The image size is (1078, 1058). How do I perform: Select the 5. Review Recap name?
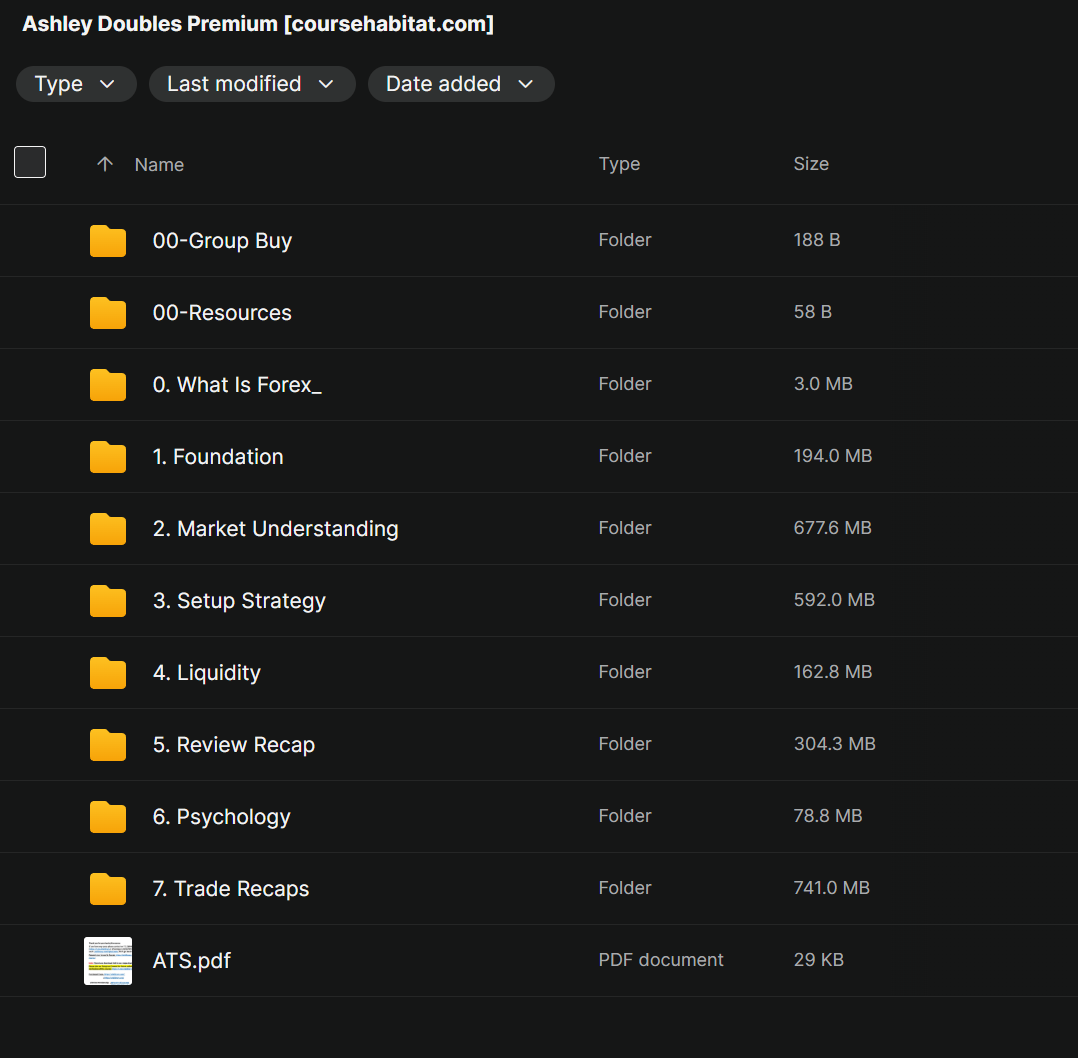point(234,745)
